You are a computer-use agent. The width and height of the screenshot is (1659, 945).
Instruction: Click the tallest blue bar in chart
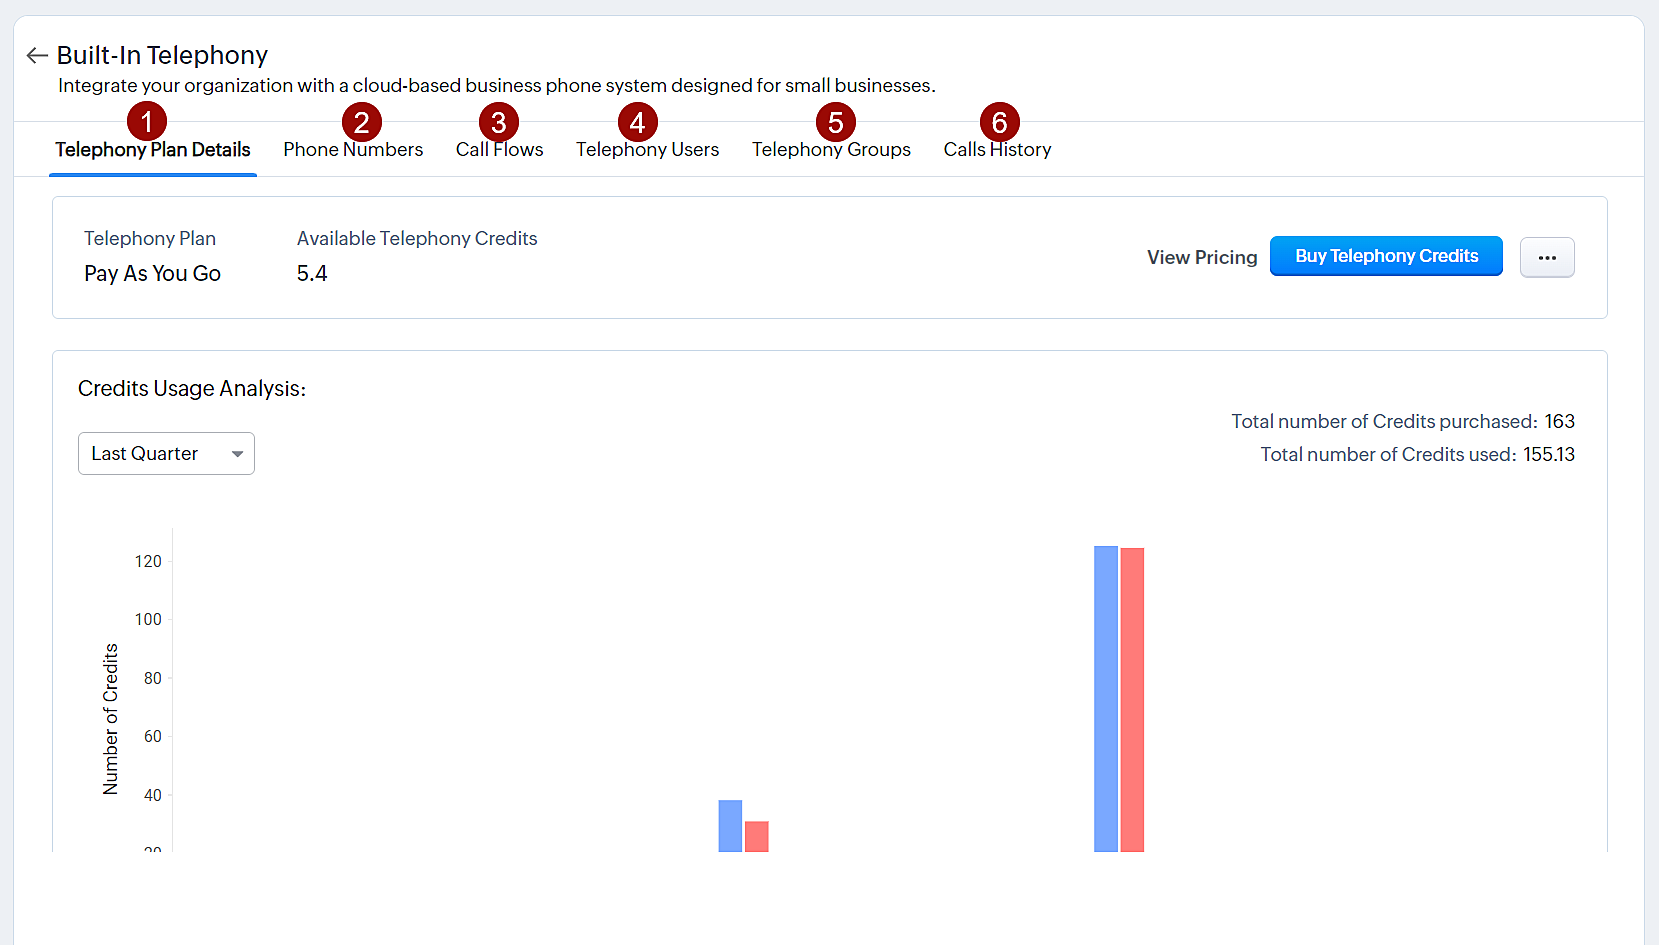coord(1105,700)
